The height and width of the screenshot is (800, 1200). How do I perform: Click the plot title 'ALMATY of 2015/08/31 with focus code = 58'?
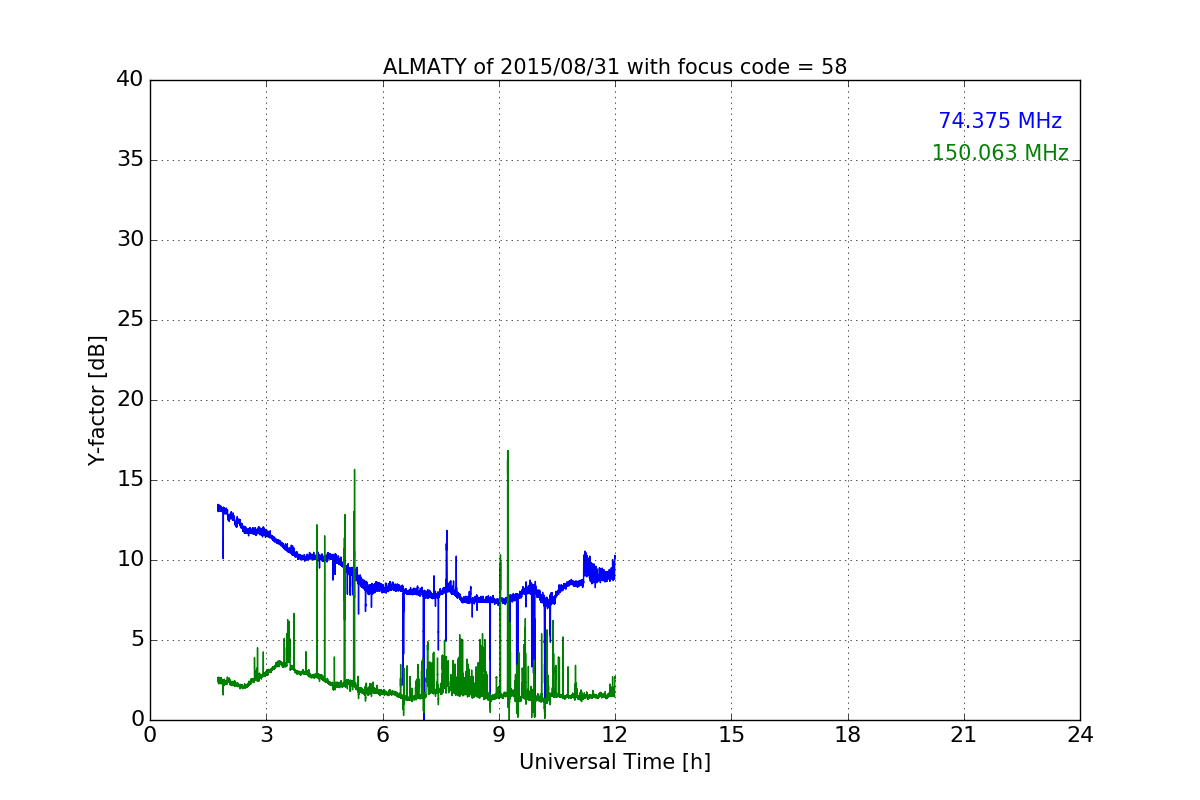coord(615,67)
